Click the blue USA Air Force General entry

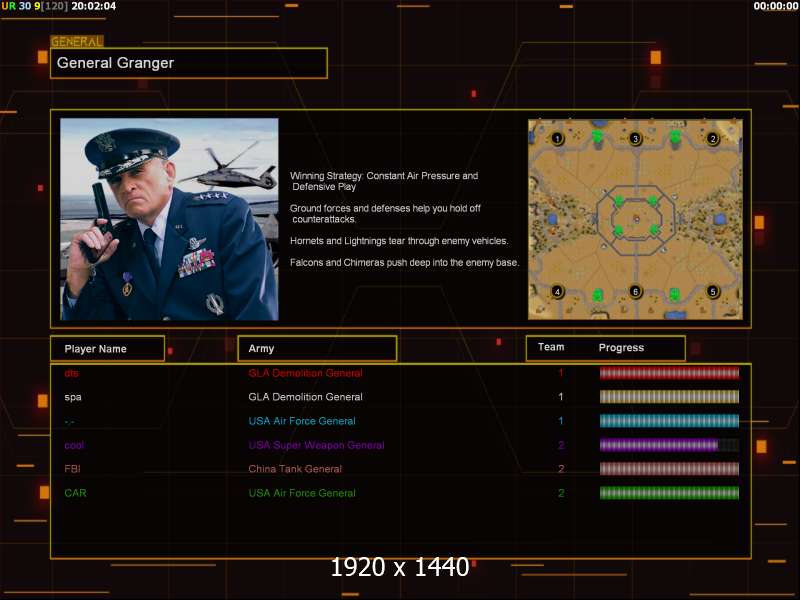pos(302,421)
